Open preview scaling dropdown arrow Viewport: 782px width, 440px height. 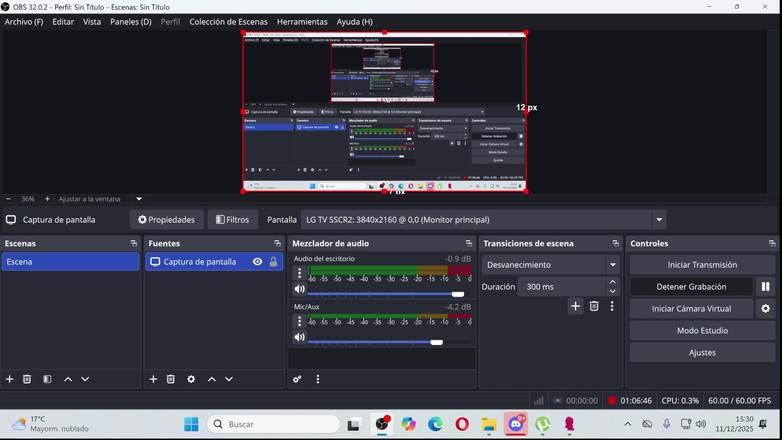139,199
